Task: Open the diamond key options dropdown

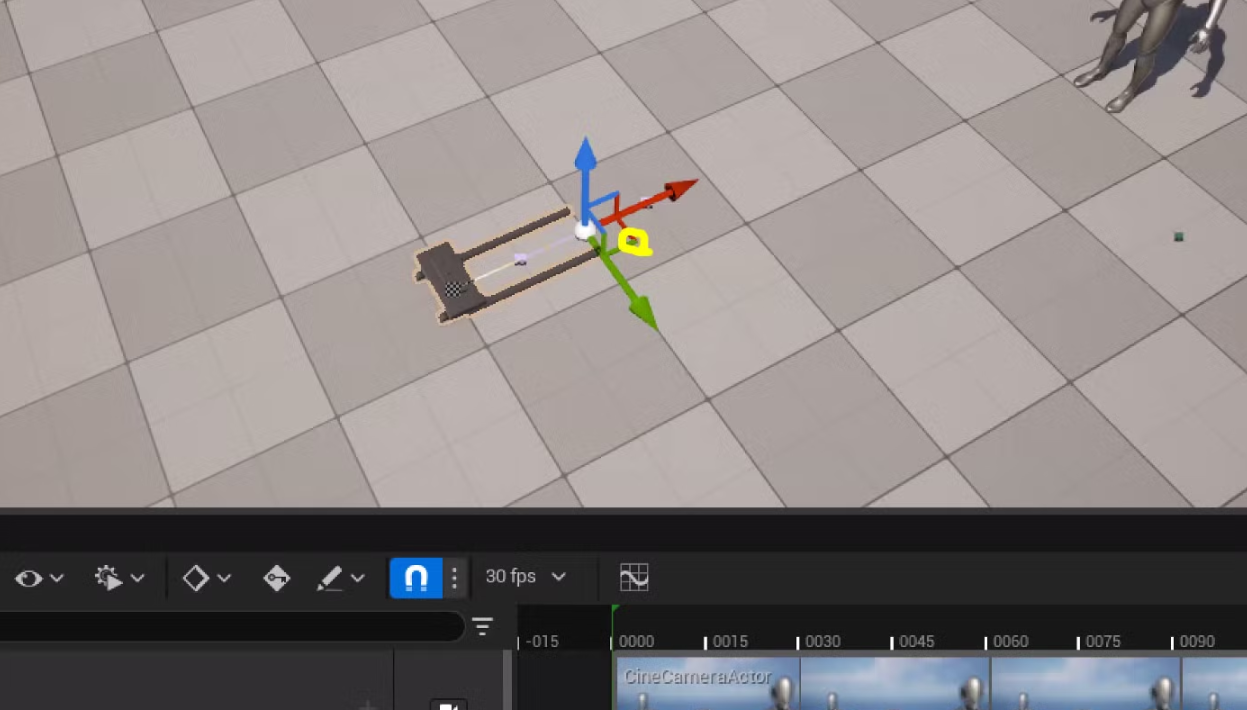Action: 207,578
